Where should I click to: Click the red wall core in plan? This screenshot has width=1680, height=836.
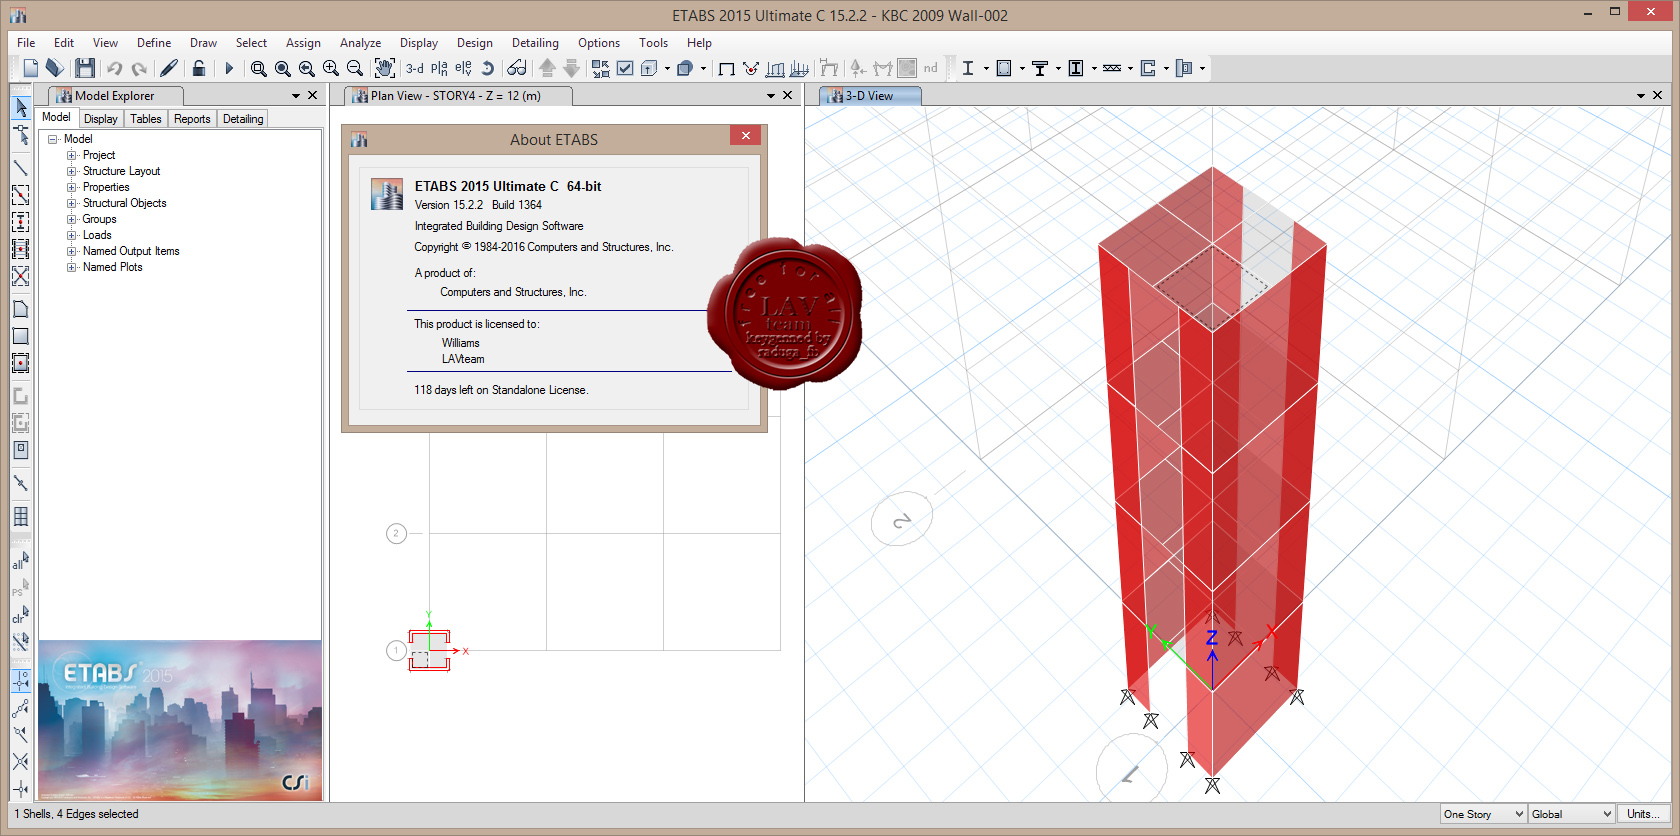pos(429,650)
